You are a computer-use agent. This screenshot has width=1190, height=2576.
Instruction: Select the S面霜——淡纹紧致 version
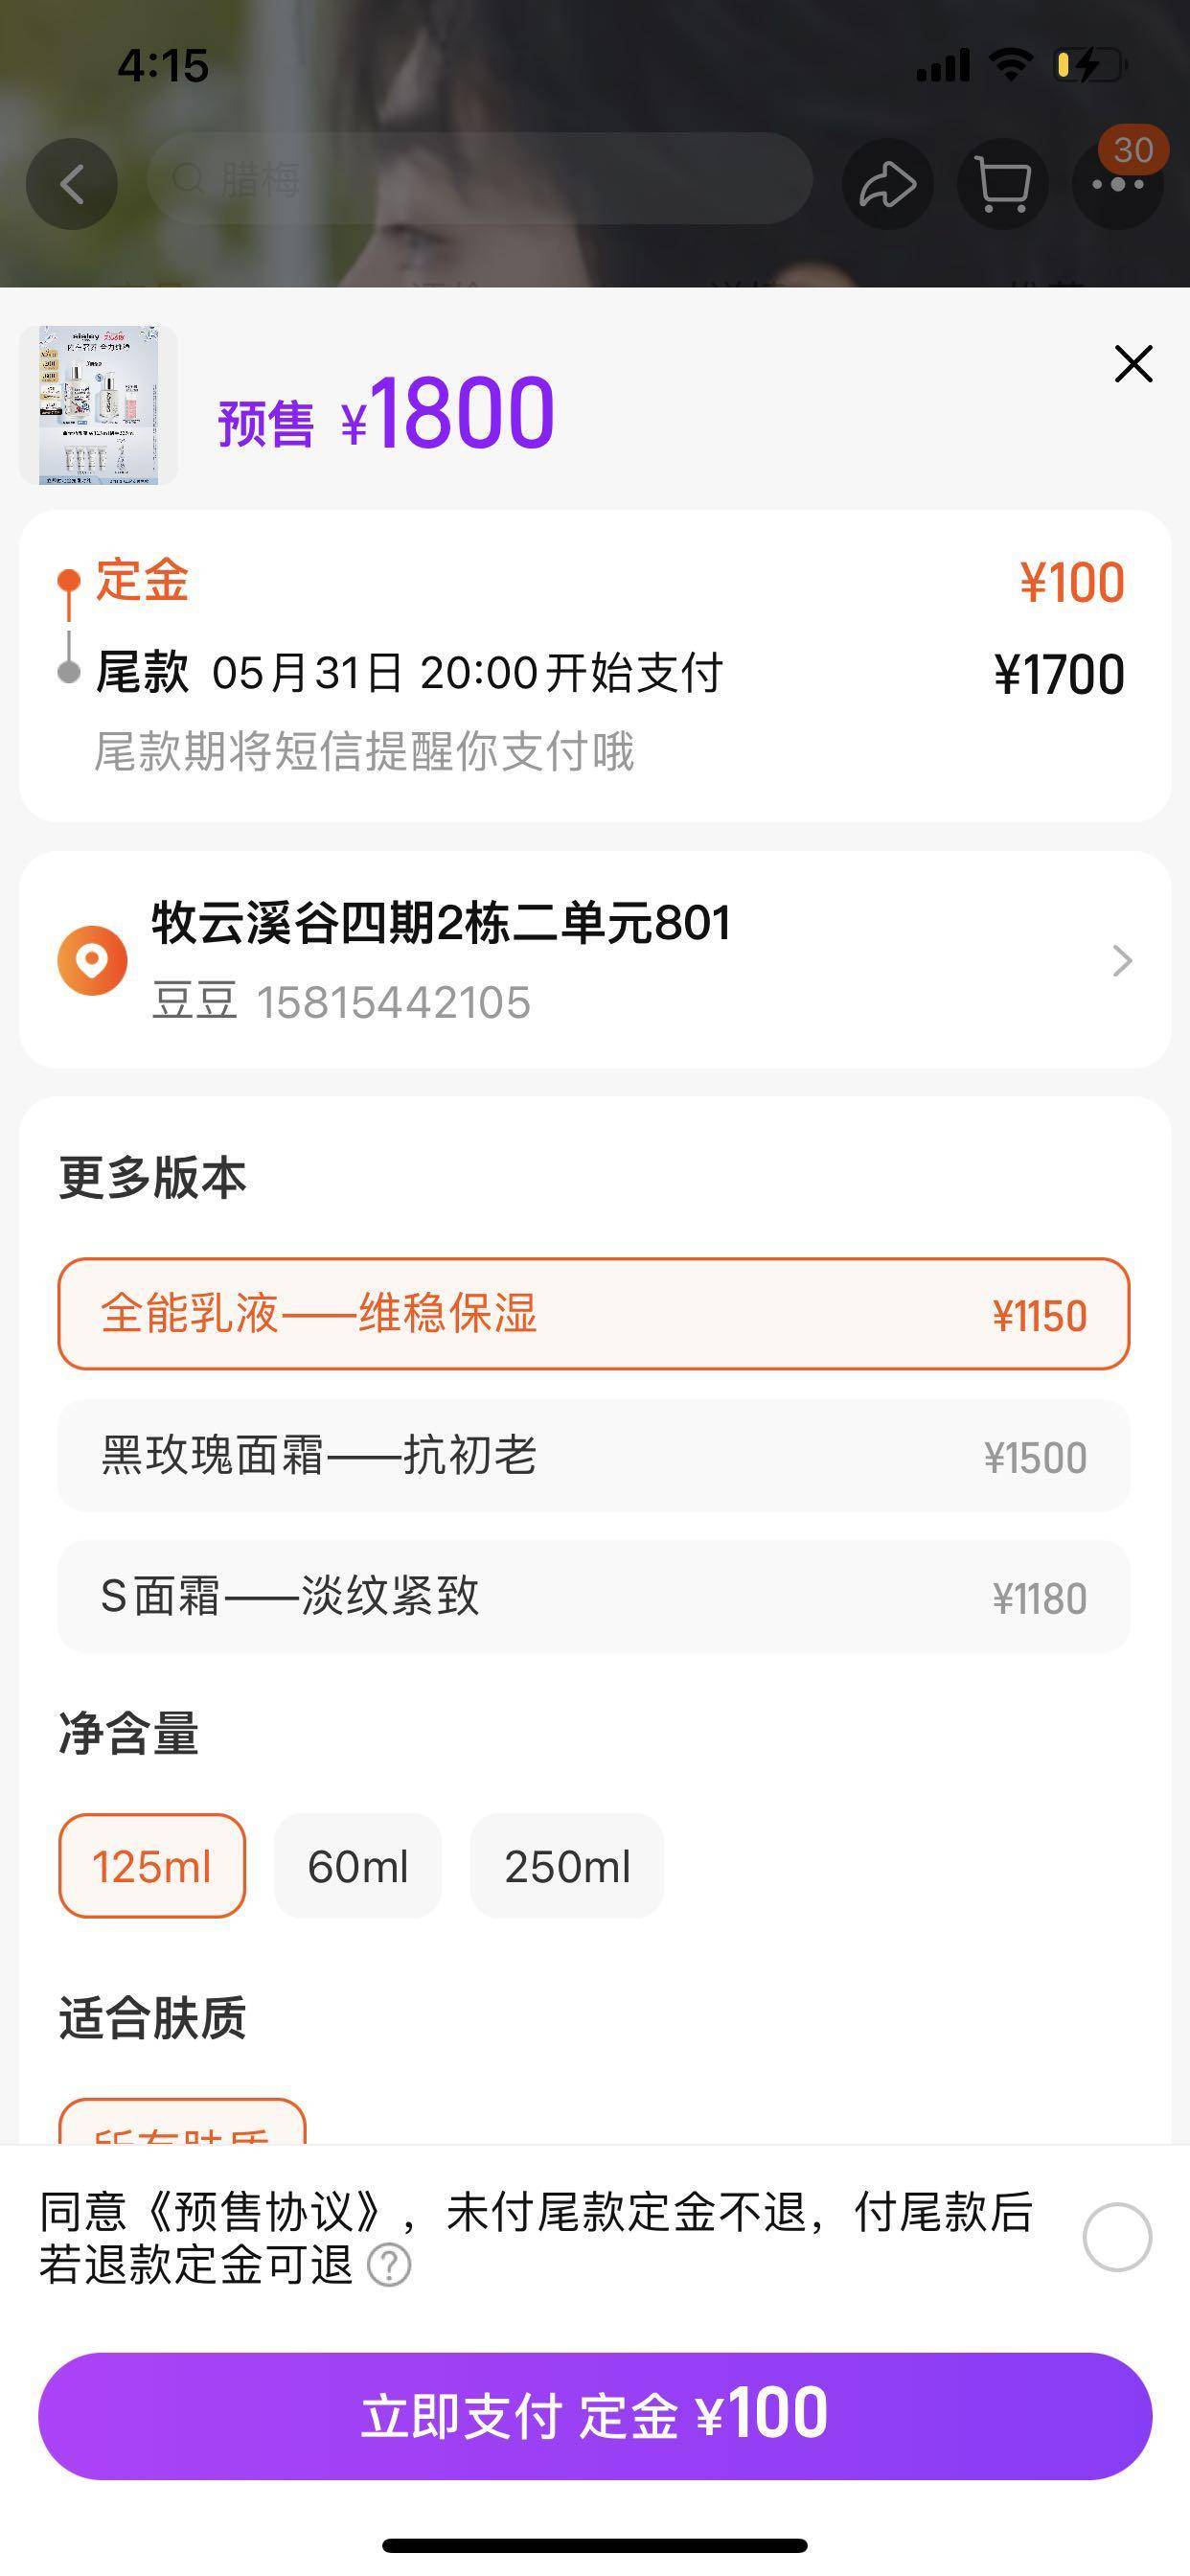pos(594,1597)
